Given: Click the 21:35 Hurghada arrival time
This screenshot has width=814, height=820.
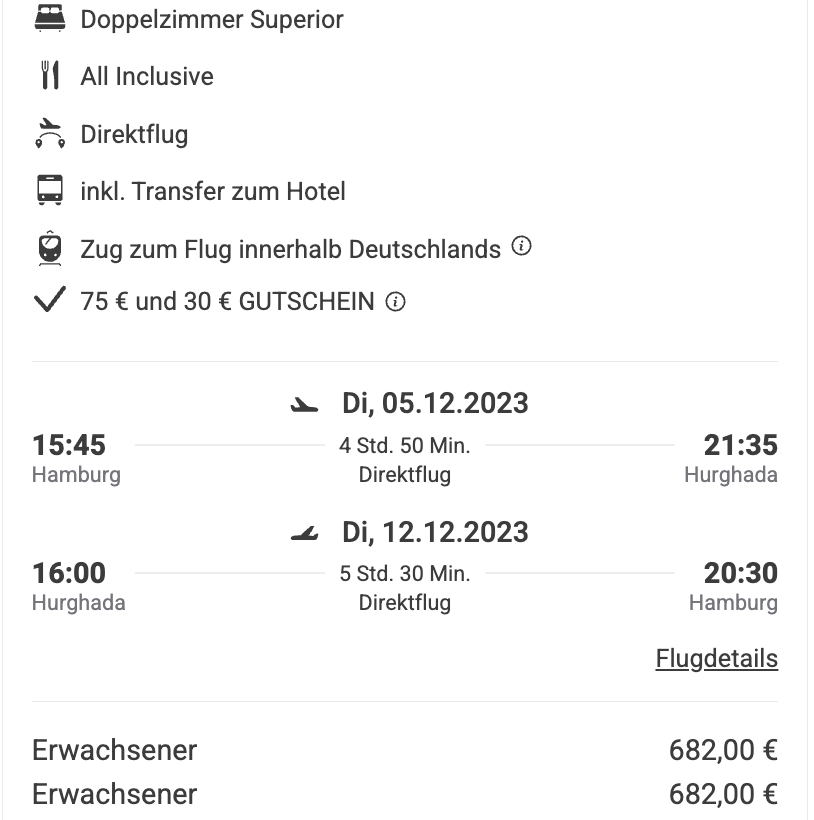Looking at the screenshot, I should (x=740, y=445).
